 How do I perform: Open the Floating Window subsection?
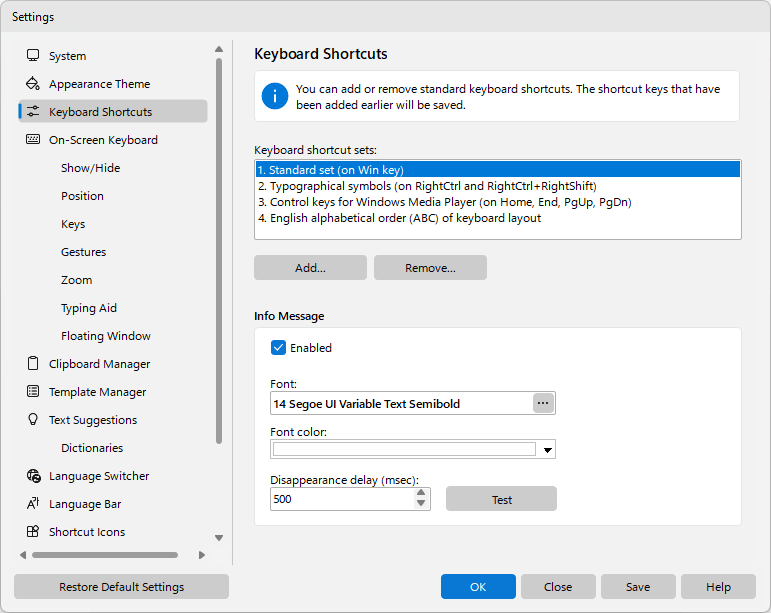pos(106,336)
